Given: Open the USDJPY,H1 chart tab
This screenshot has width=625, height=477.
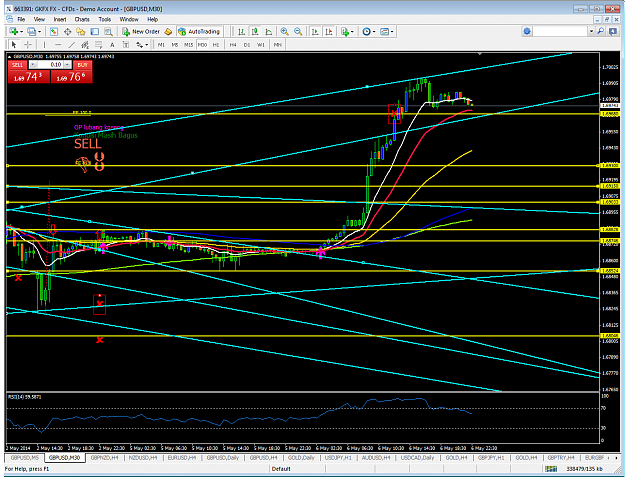Looking at the screenshot, I should [338, 458].
